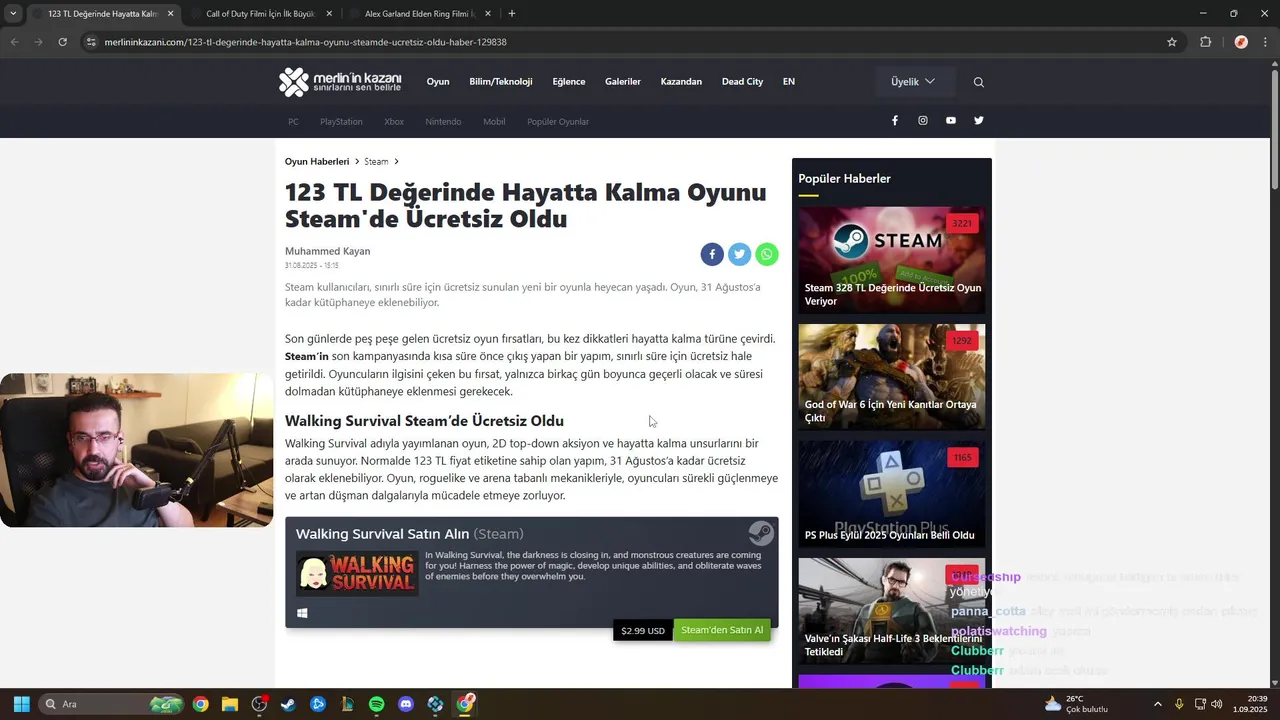The height and width of the screenshot is (720, 1280).
Task: Go to the Steam breadcrumb link
Action: pos(376,162)
